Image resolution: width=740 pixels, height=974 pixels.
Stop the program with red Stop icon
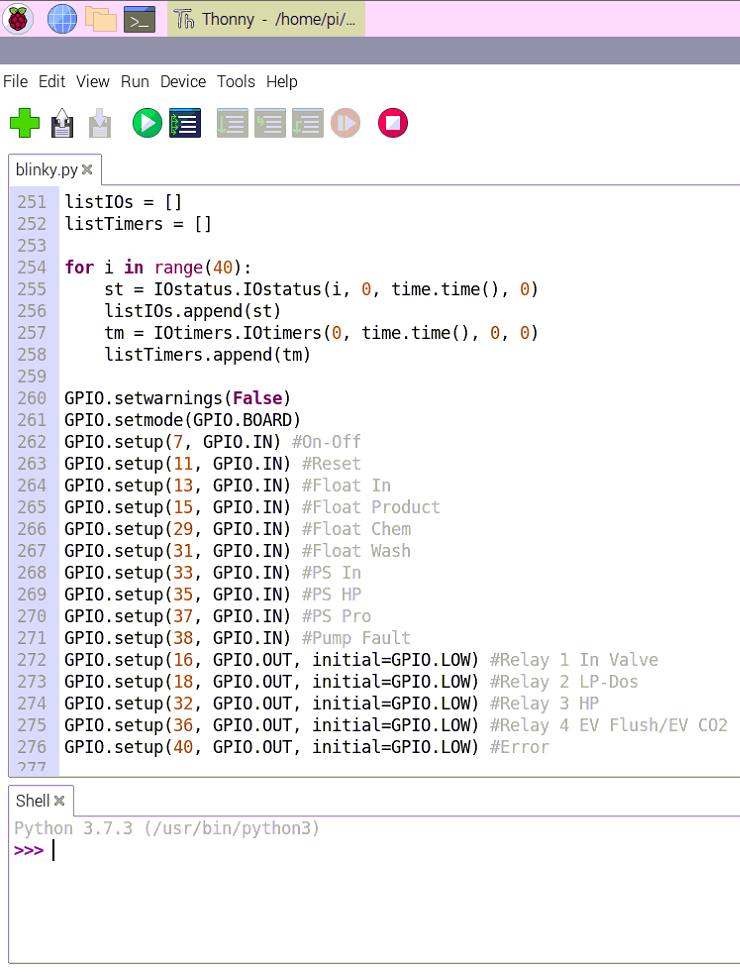click(393, 123)
